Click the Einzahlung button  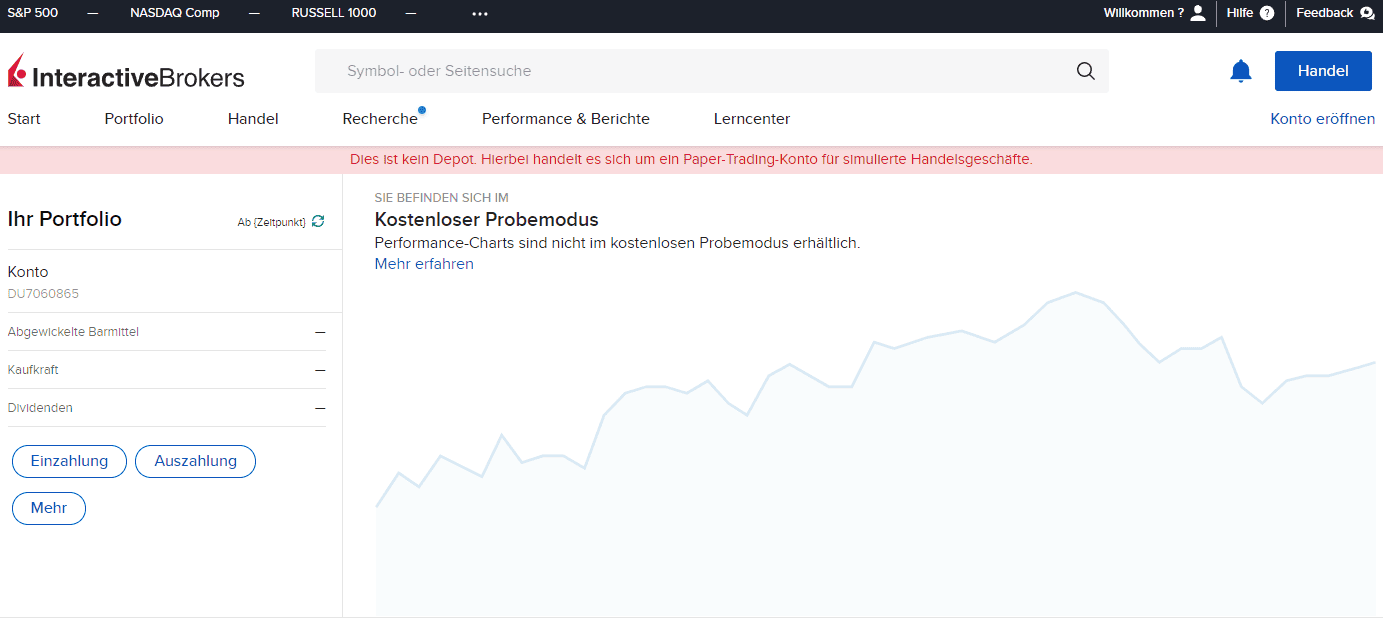tap(69, 461)
